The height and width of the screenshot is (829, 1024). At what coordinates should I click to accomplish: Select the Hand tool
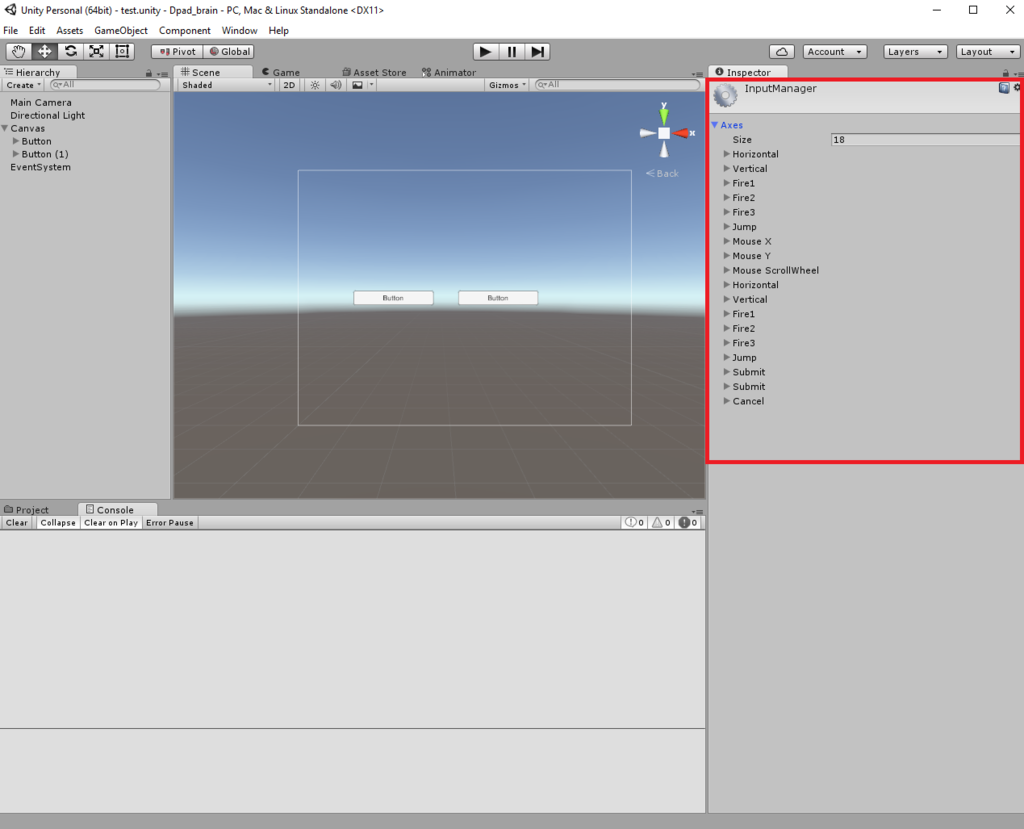18,52
